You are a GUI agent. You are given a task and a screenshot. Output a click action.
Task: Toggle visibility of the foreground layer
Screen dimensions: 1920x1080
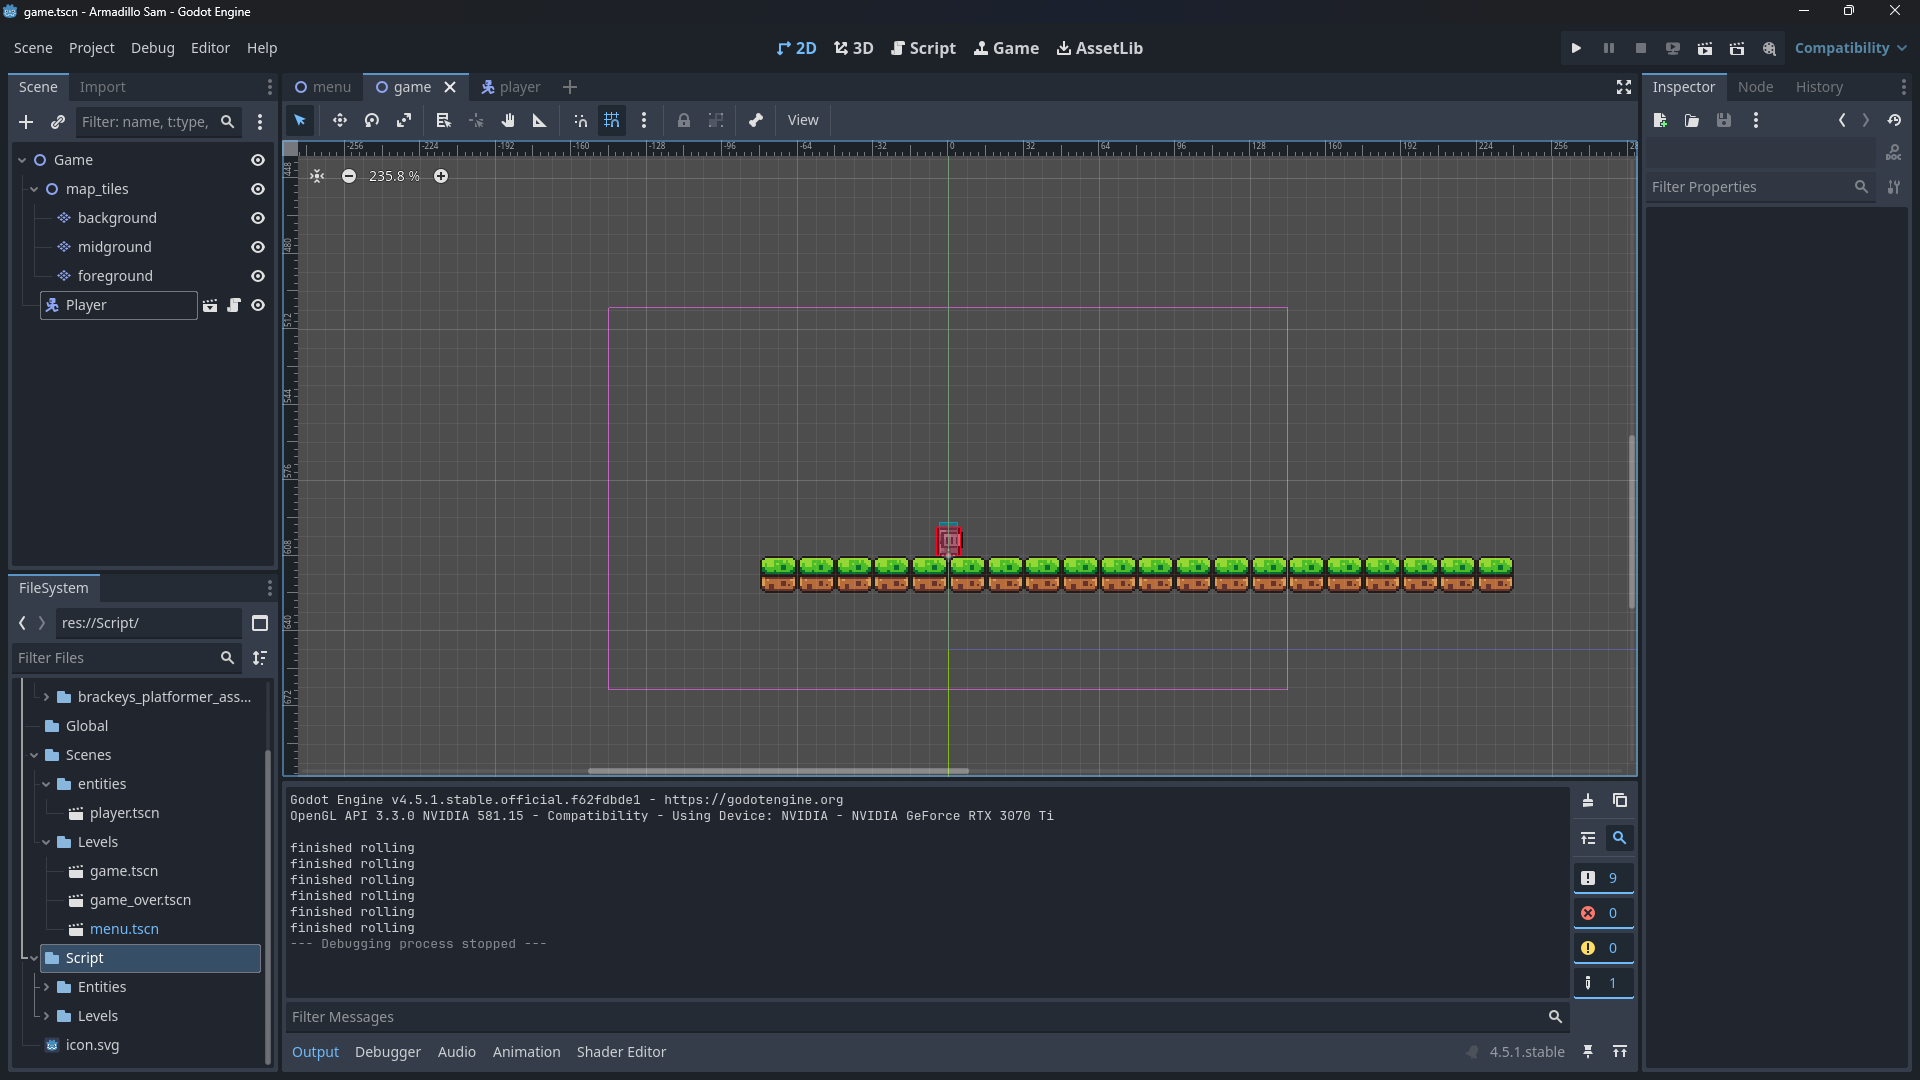pos(258,276)
